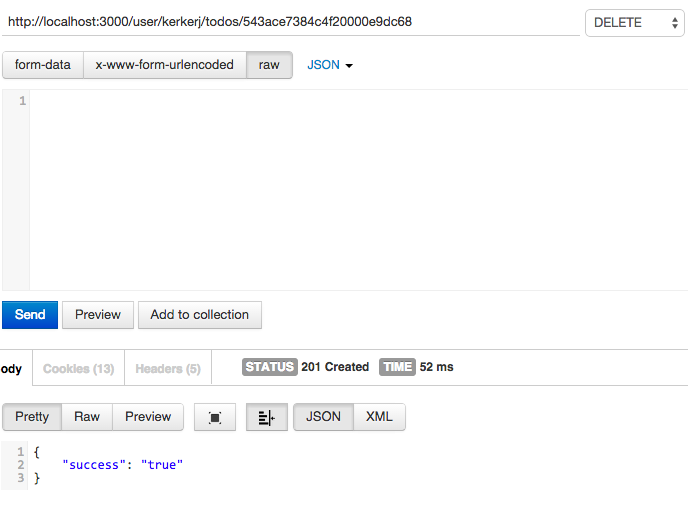Set response format to XML
Screen dimensions: 688x506
tap(379, 417)
